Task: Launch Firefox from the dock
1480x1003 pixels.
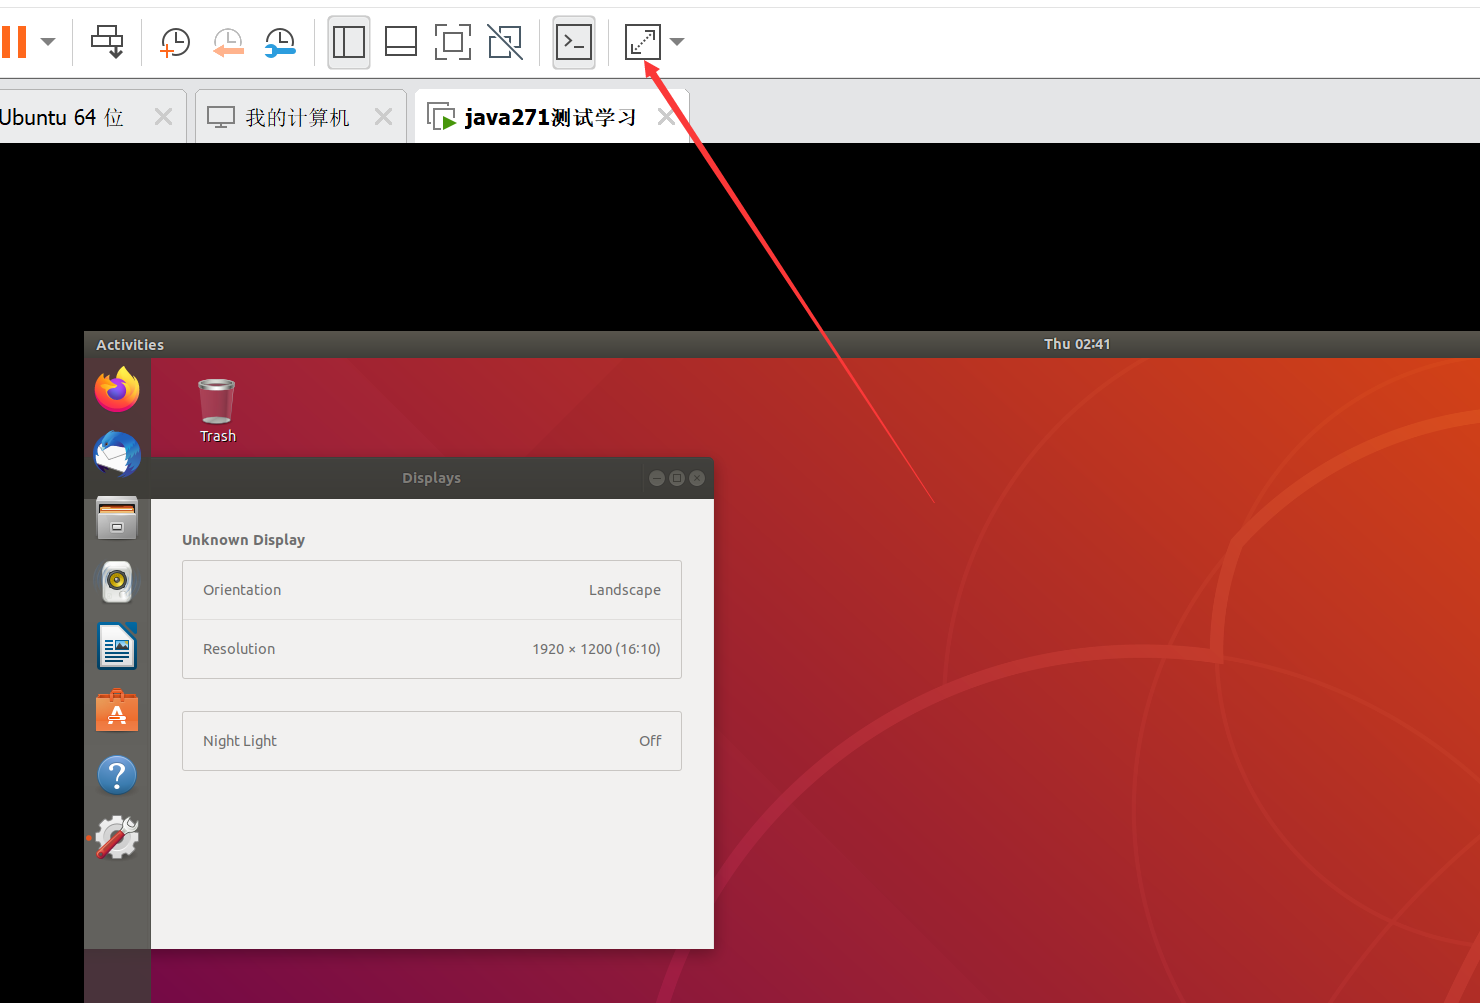Action: click(117, 389)
